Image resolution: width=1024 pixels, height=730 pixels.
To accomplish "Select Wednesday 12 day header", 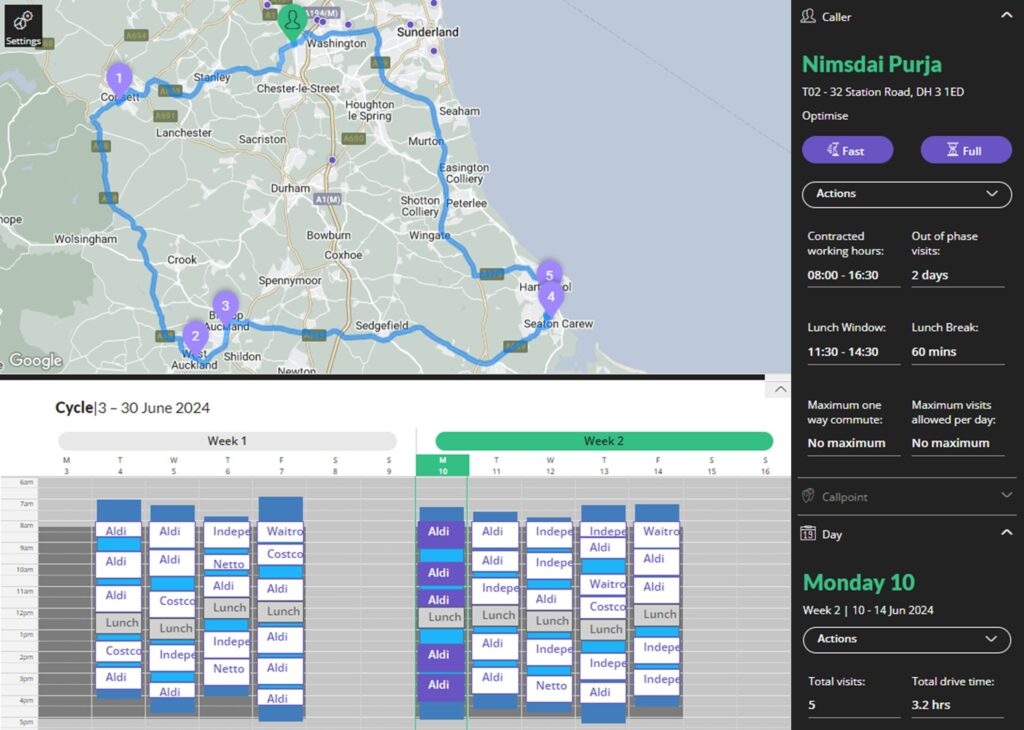I will pos(550,466).
